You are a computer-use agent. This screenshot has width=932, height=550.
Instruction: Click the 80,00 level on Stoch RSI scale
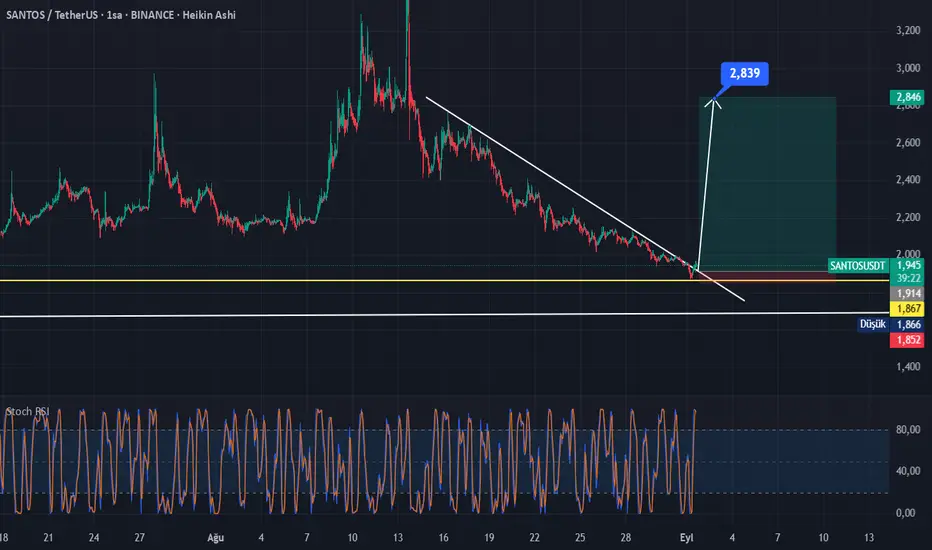[x=908, y=429]
